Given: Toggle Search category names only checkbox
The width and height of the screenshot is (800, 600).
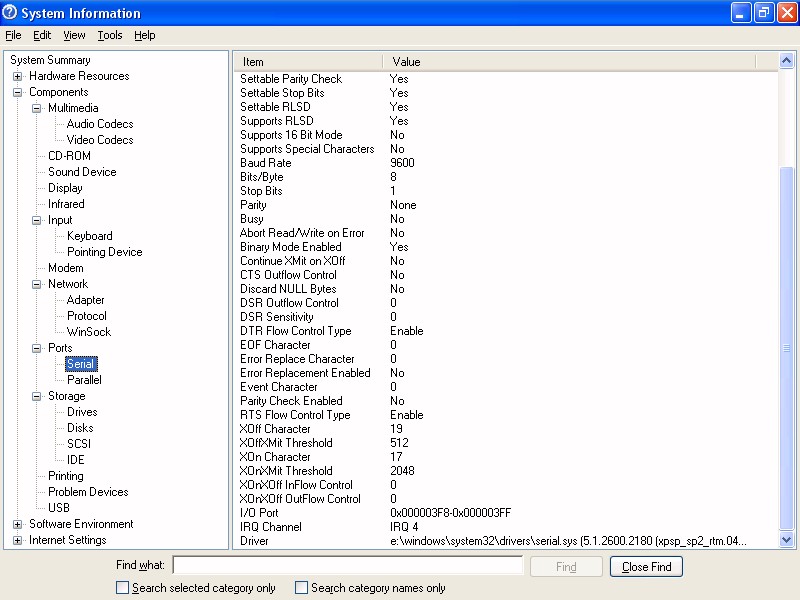Looking at the screenshot, I should (x=302, y=588).
